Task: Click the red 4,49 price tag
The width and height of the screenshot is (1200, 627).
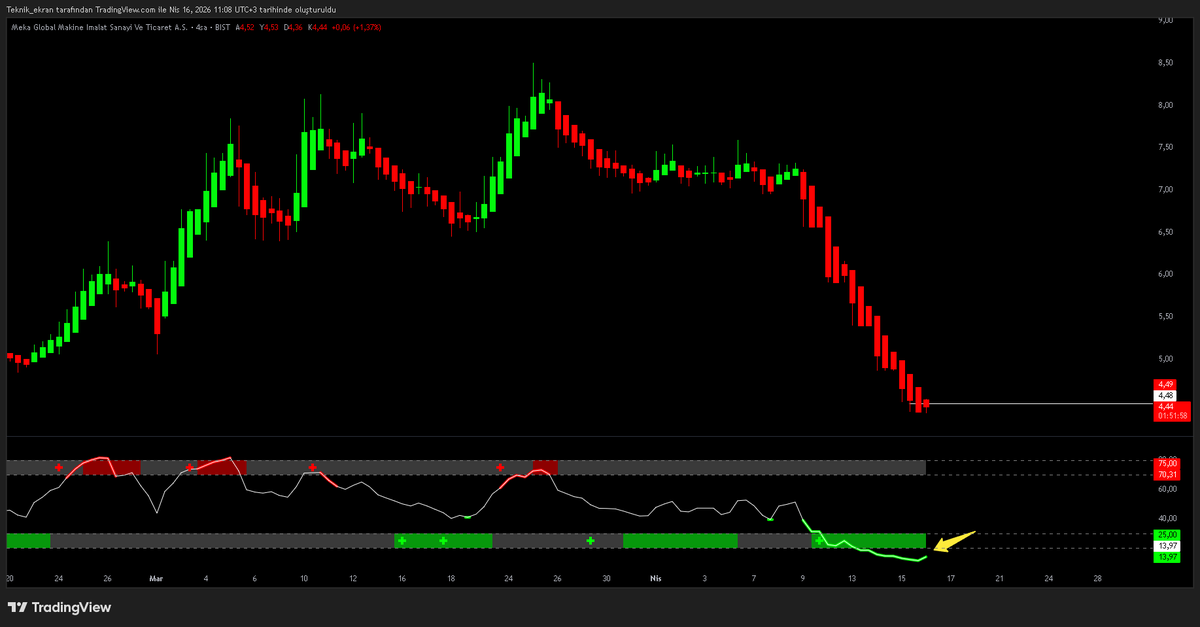Action: click(x=1166, y=384)
